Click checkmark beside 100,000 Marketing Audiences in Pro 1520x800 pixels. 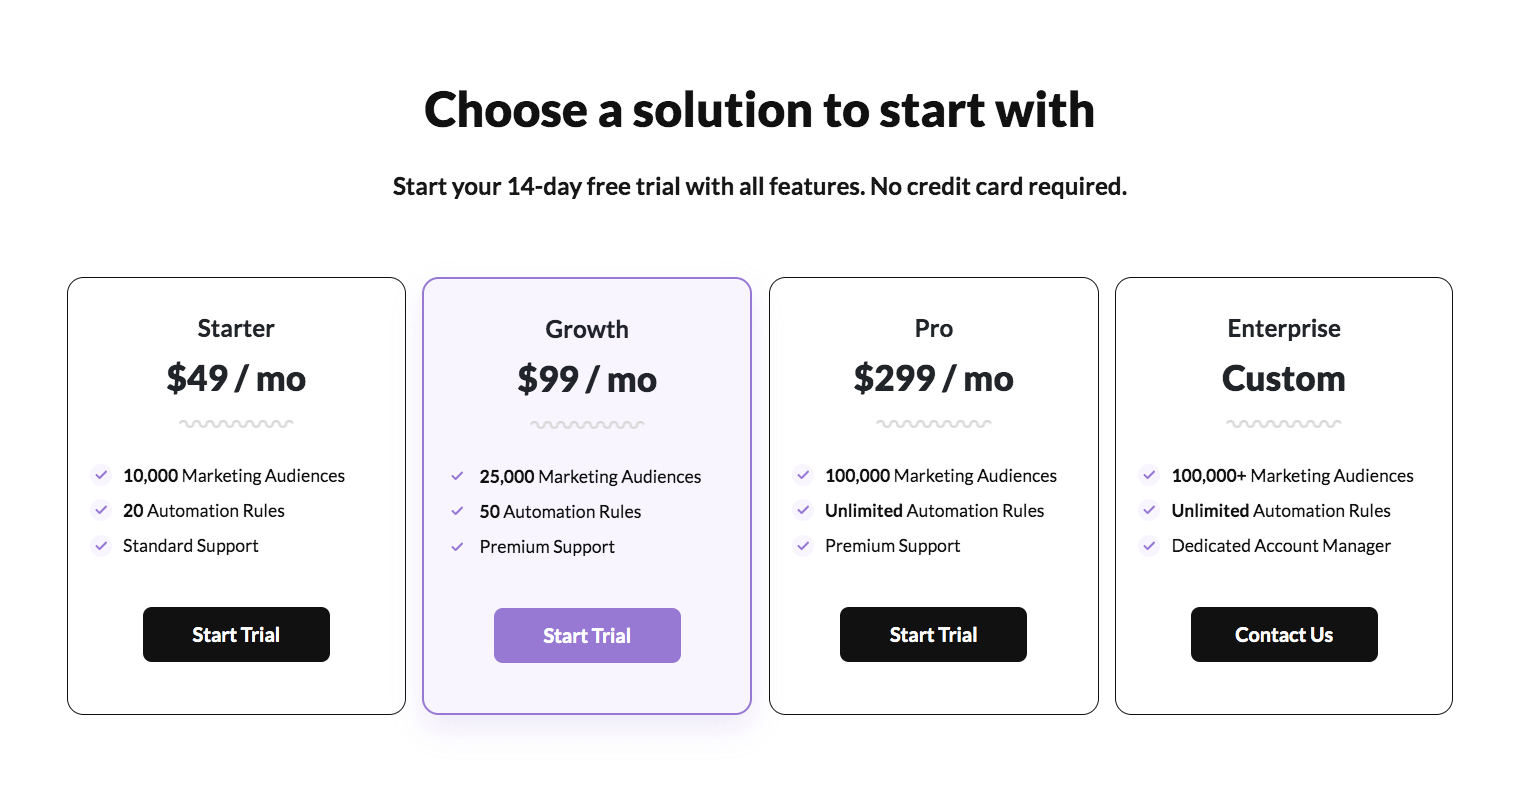tap(803, 475)
